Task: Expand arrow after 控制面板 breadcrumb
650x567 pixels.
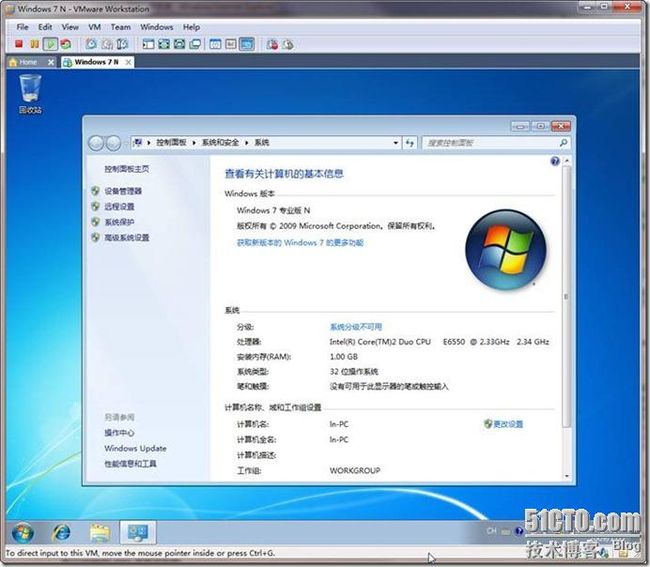Action: 194,143
